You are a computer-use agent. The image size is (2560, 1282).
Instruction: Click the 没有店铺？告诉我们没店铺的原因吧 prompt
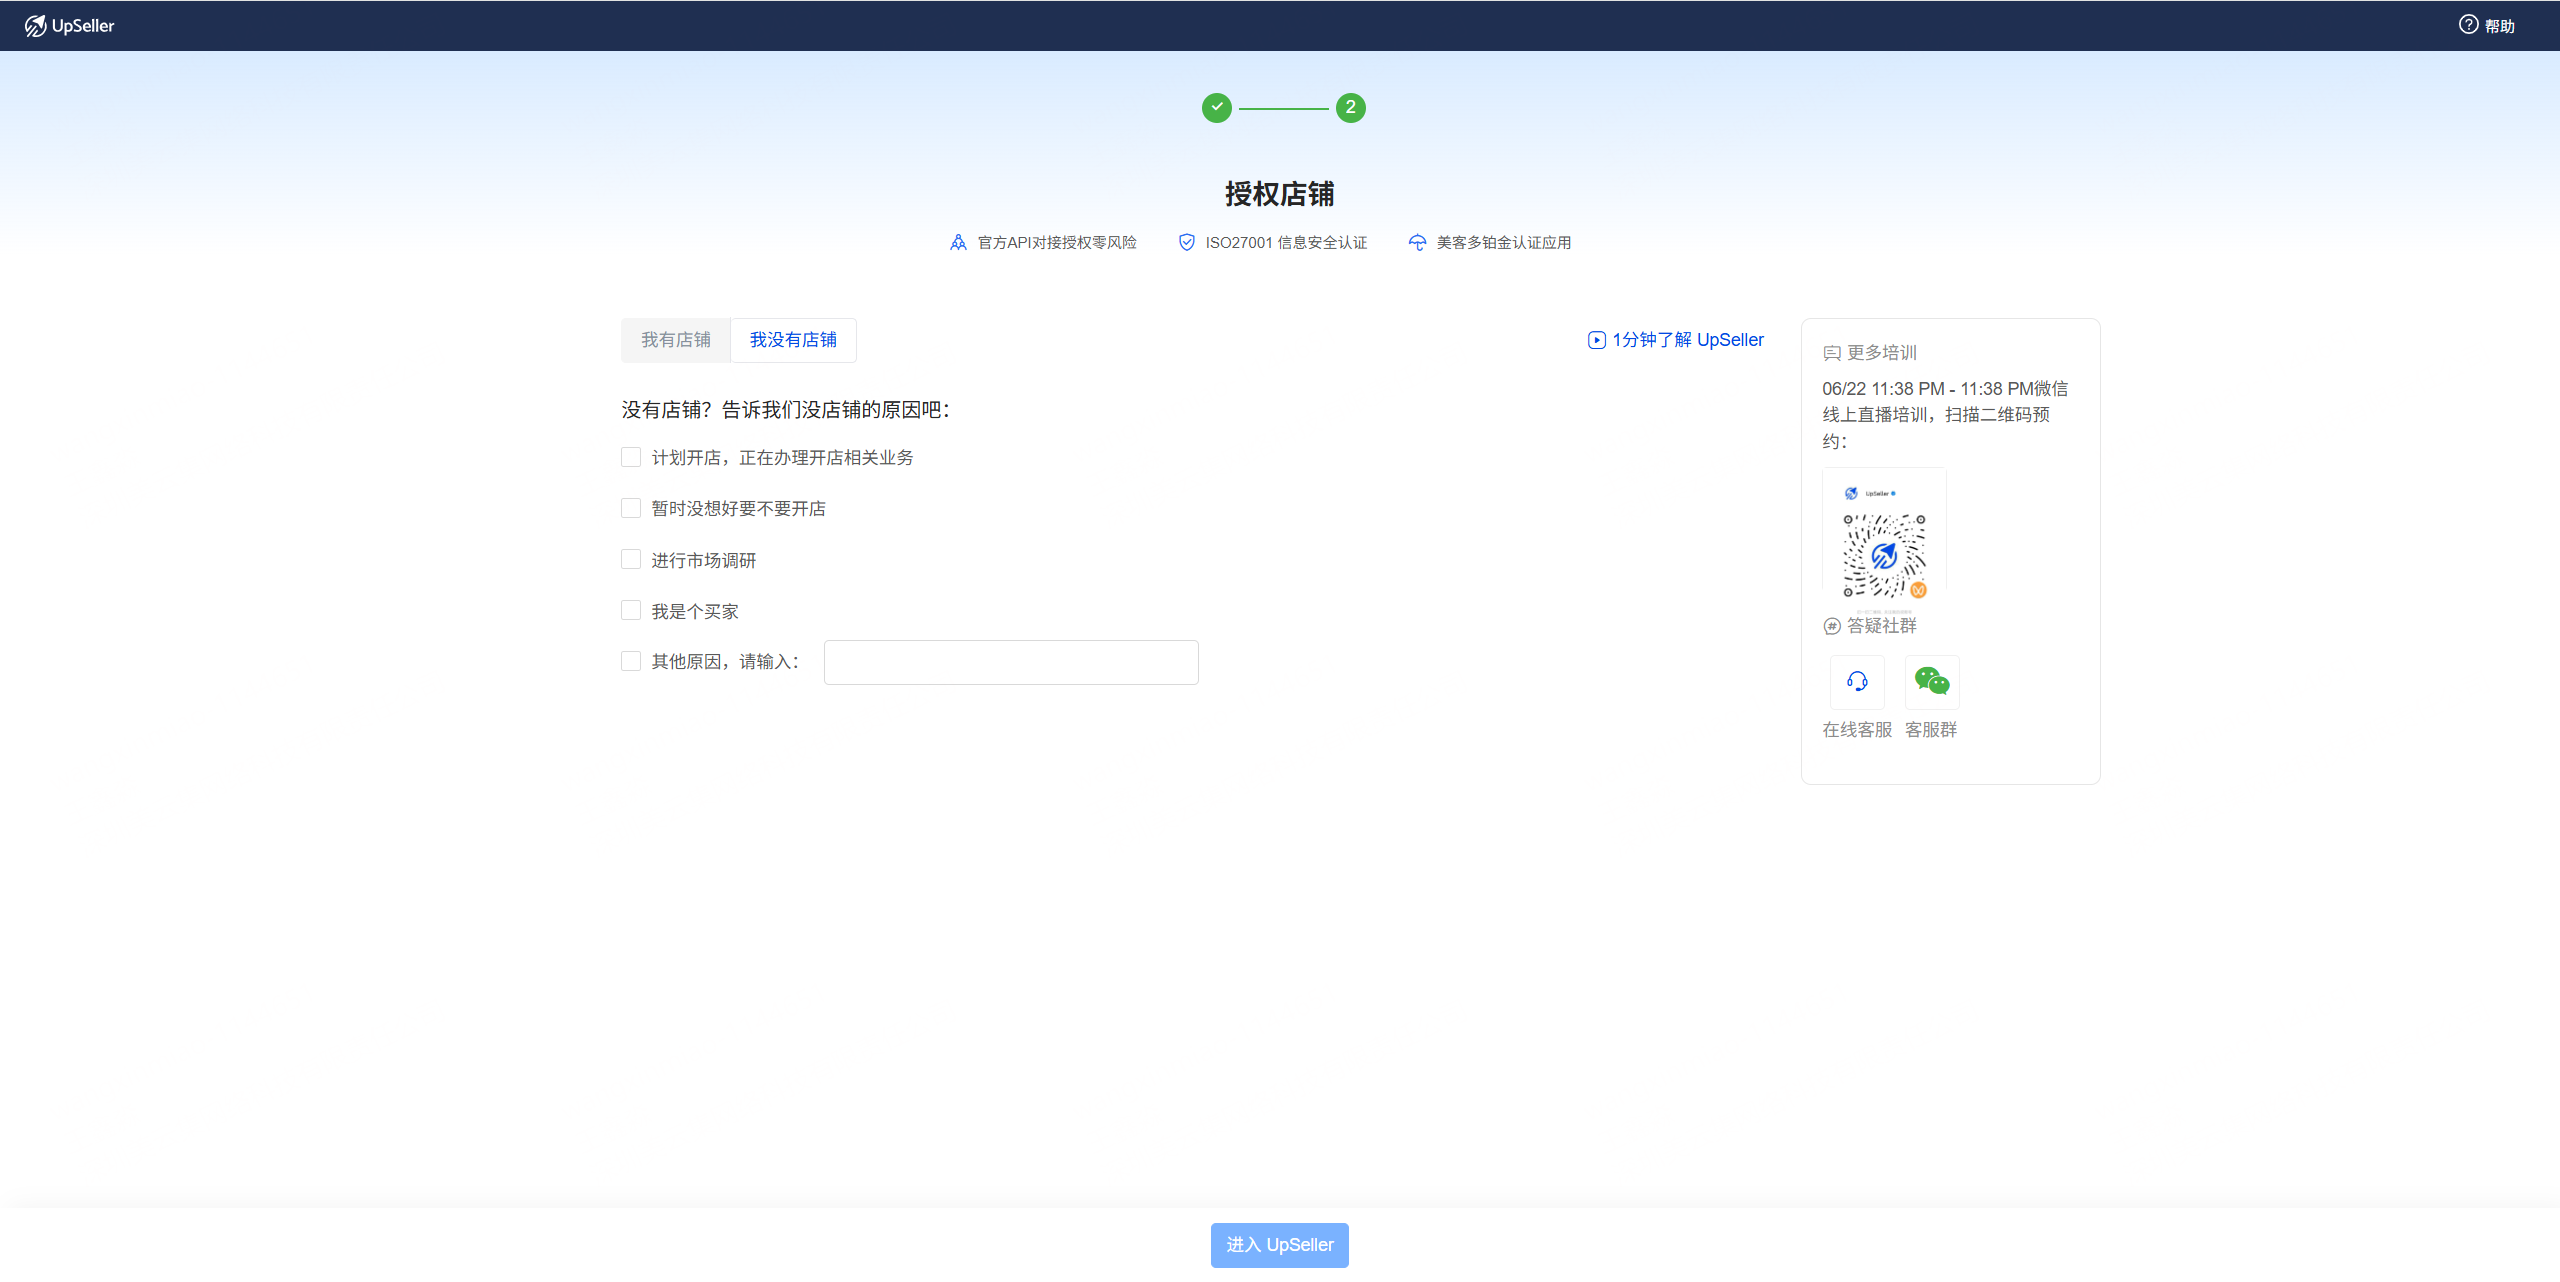tap(786, 410)
